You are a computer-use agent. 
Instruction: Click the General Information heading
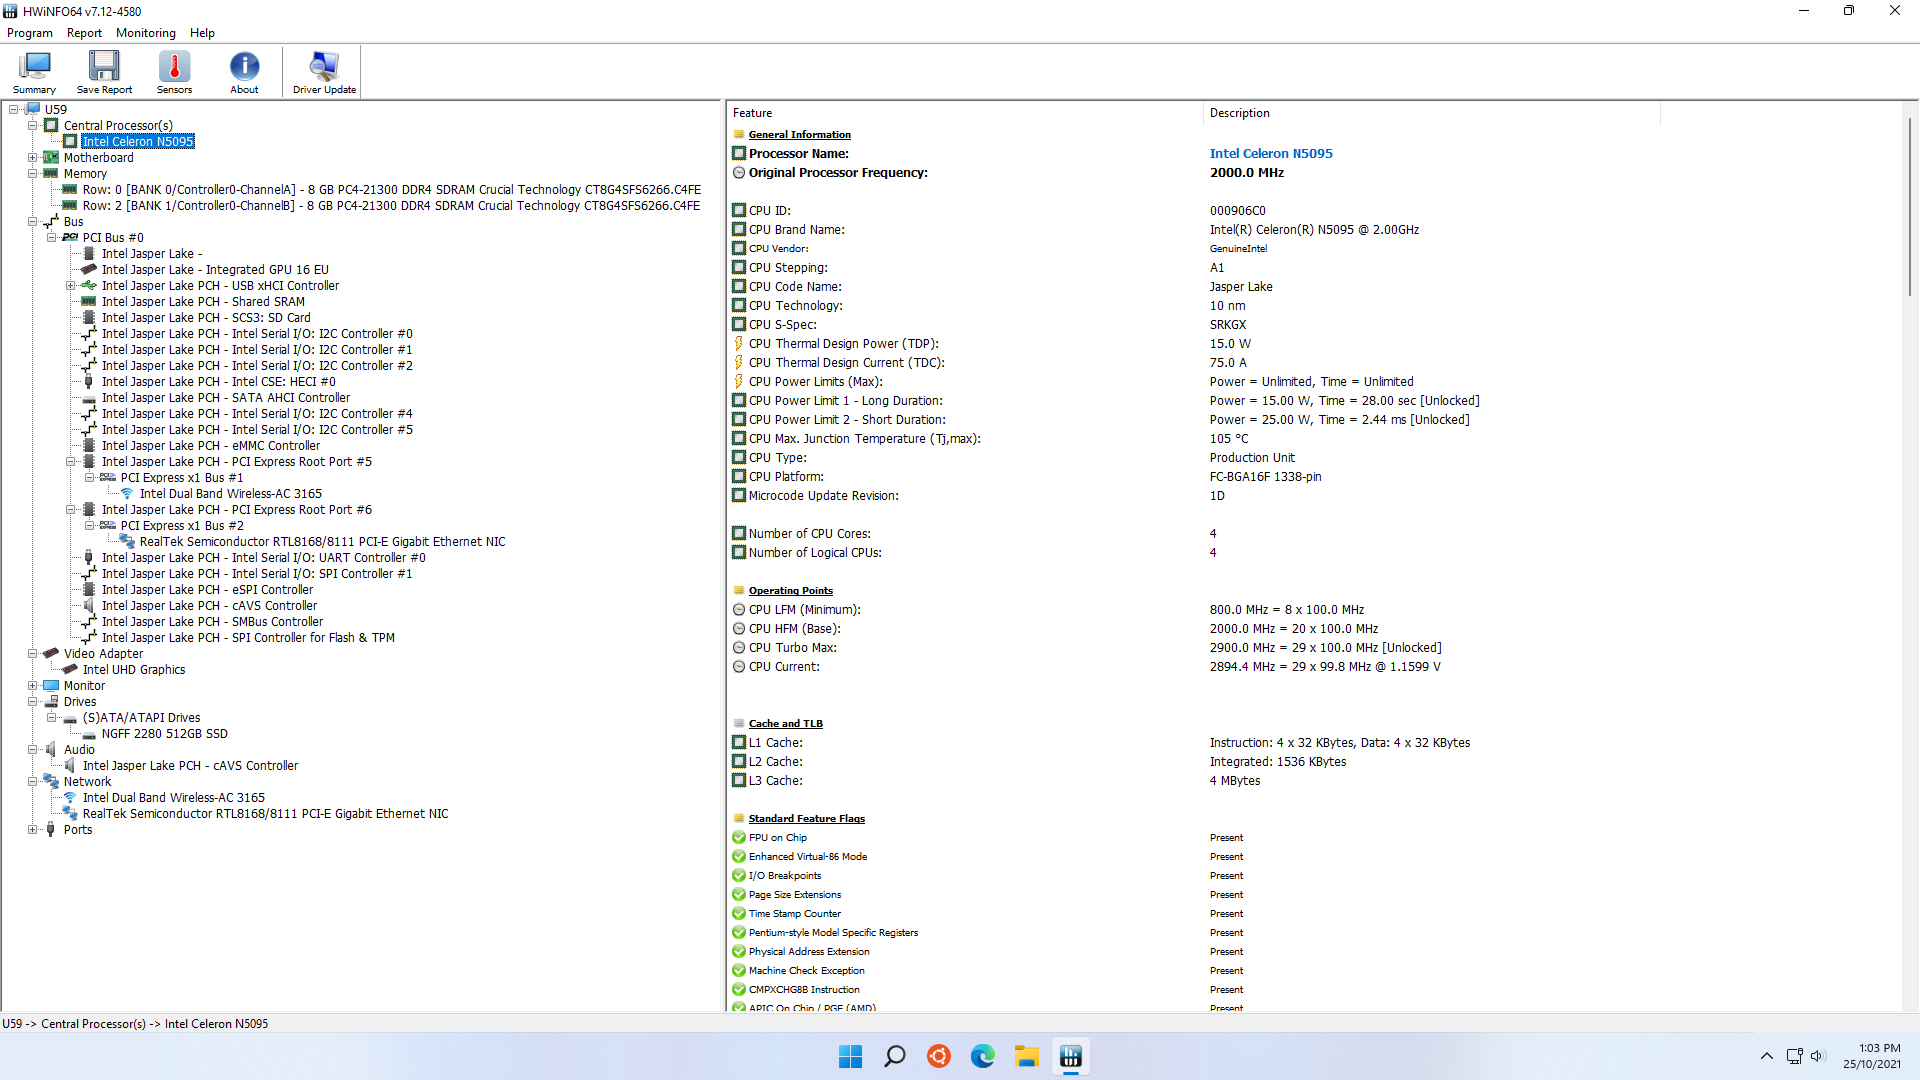point(800,135)
